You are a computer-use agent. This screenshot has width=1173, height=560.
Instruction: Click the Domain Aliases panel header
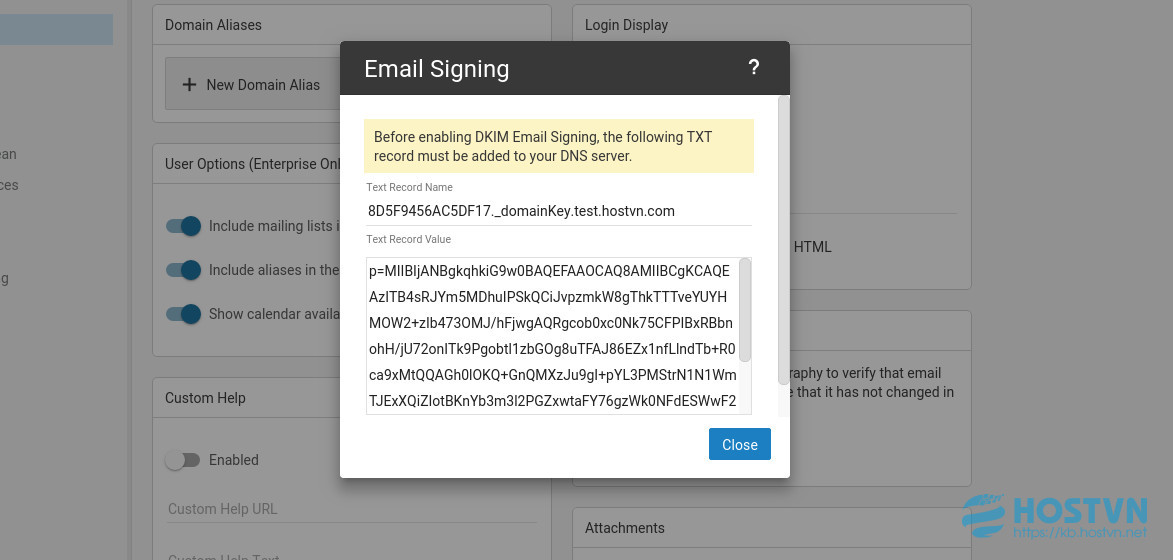(352, 25)
